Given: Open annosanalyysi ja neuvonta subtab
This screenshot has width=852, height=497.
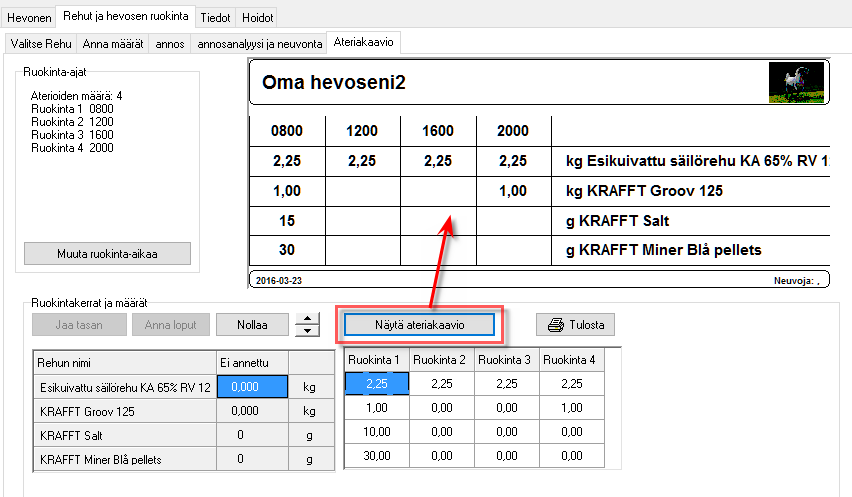Looking at the screenshot, I should (x=260, y=44).
